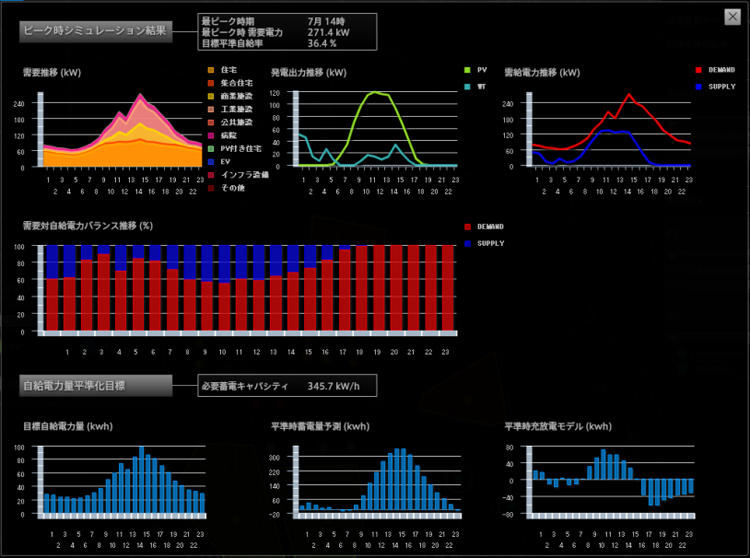Image resolution: width=750 pixels, height=558 pixels.
Task: Select the 住宅 legend color swatch
Action: (211, 69)
